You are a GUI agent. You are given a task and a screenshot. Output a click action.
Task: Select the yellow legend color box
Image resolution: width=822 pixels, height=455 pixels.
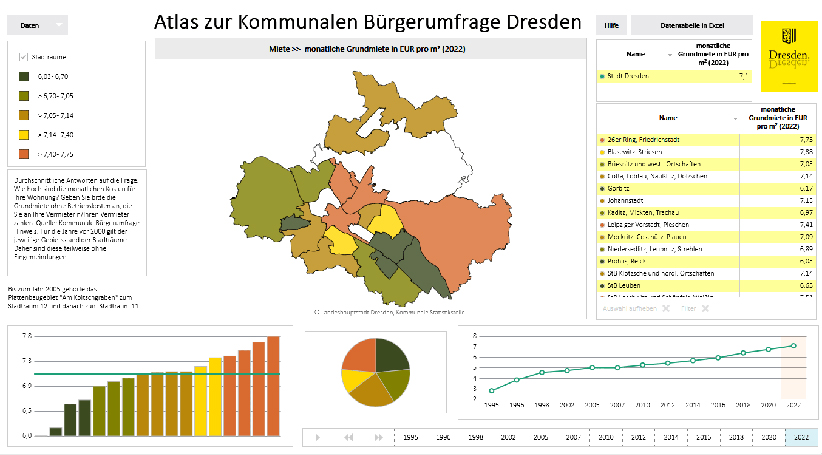tap(24, 134)
